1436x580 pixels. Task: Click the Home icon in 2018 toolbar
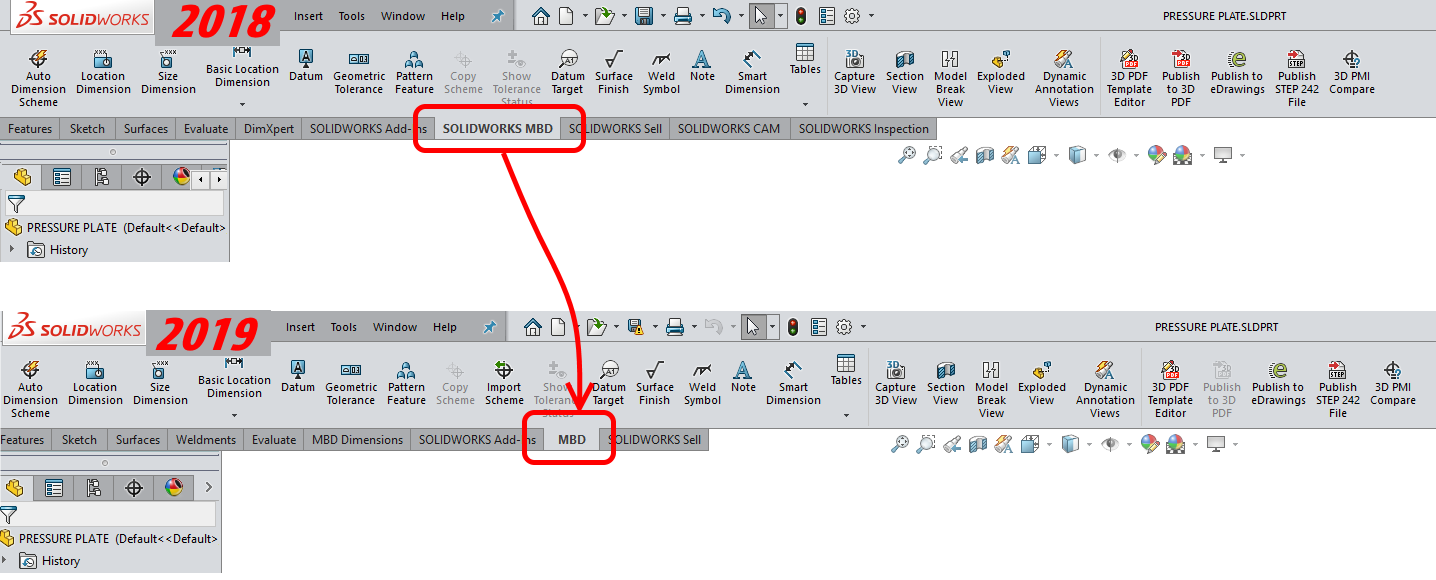pyautogui.click(x=540, y=16)
